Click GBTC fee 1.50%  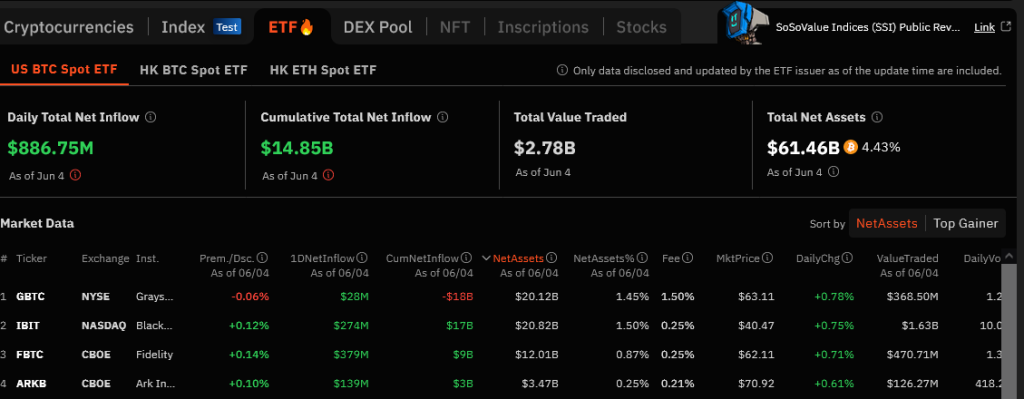point(677,296)
